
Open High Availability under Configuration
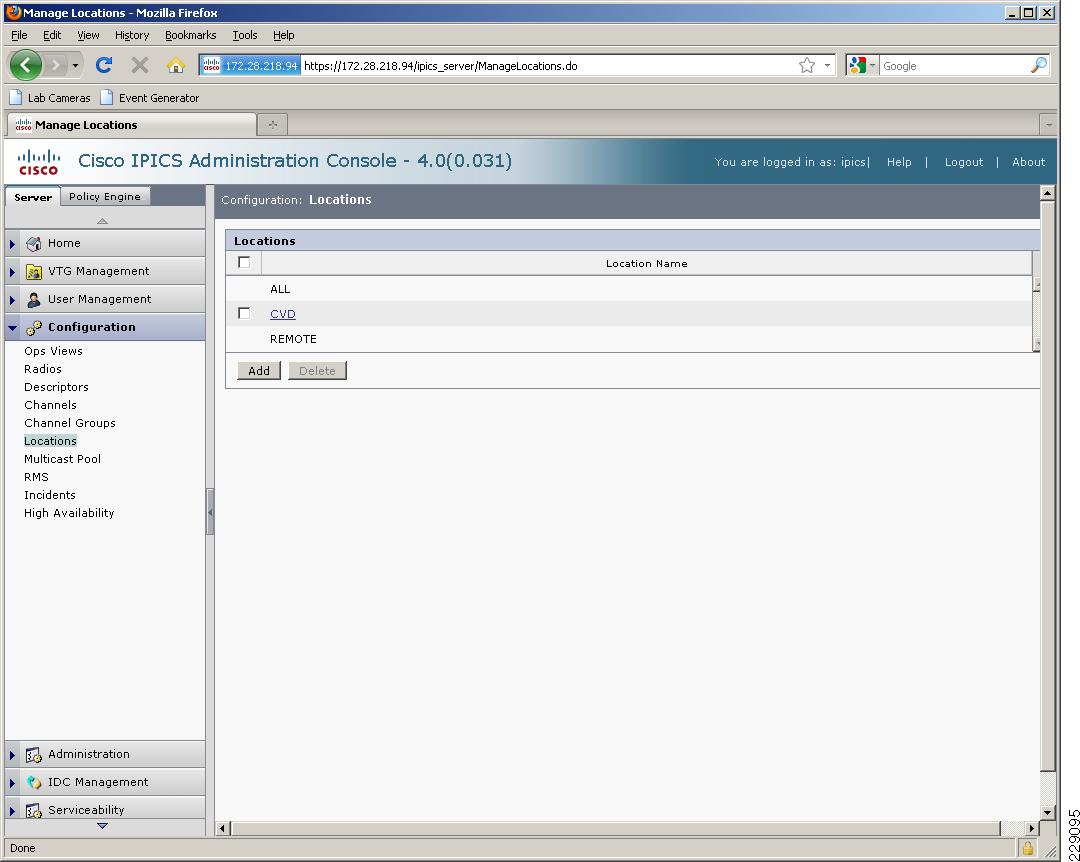coord(69,513)
